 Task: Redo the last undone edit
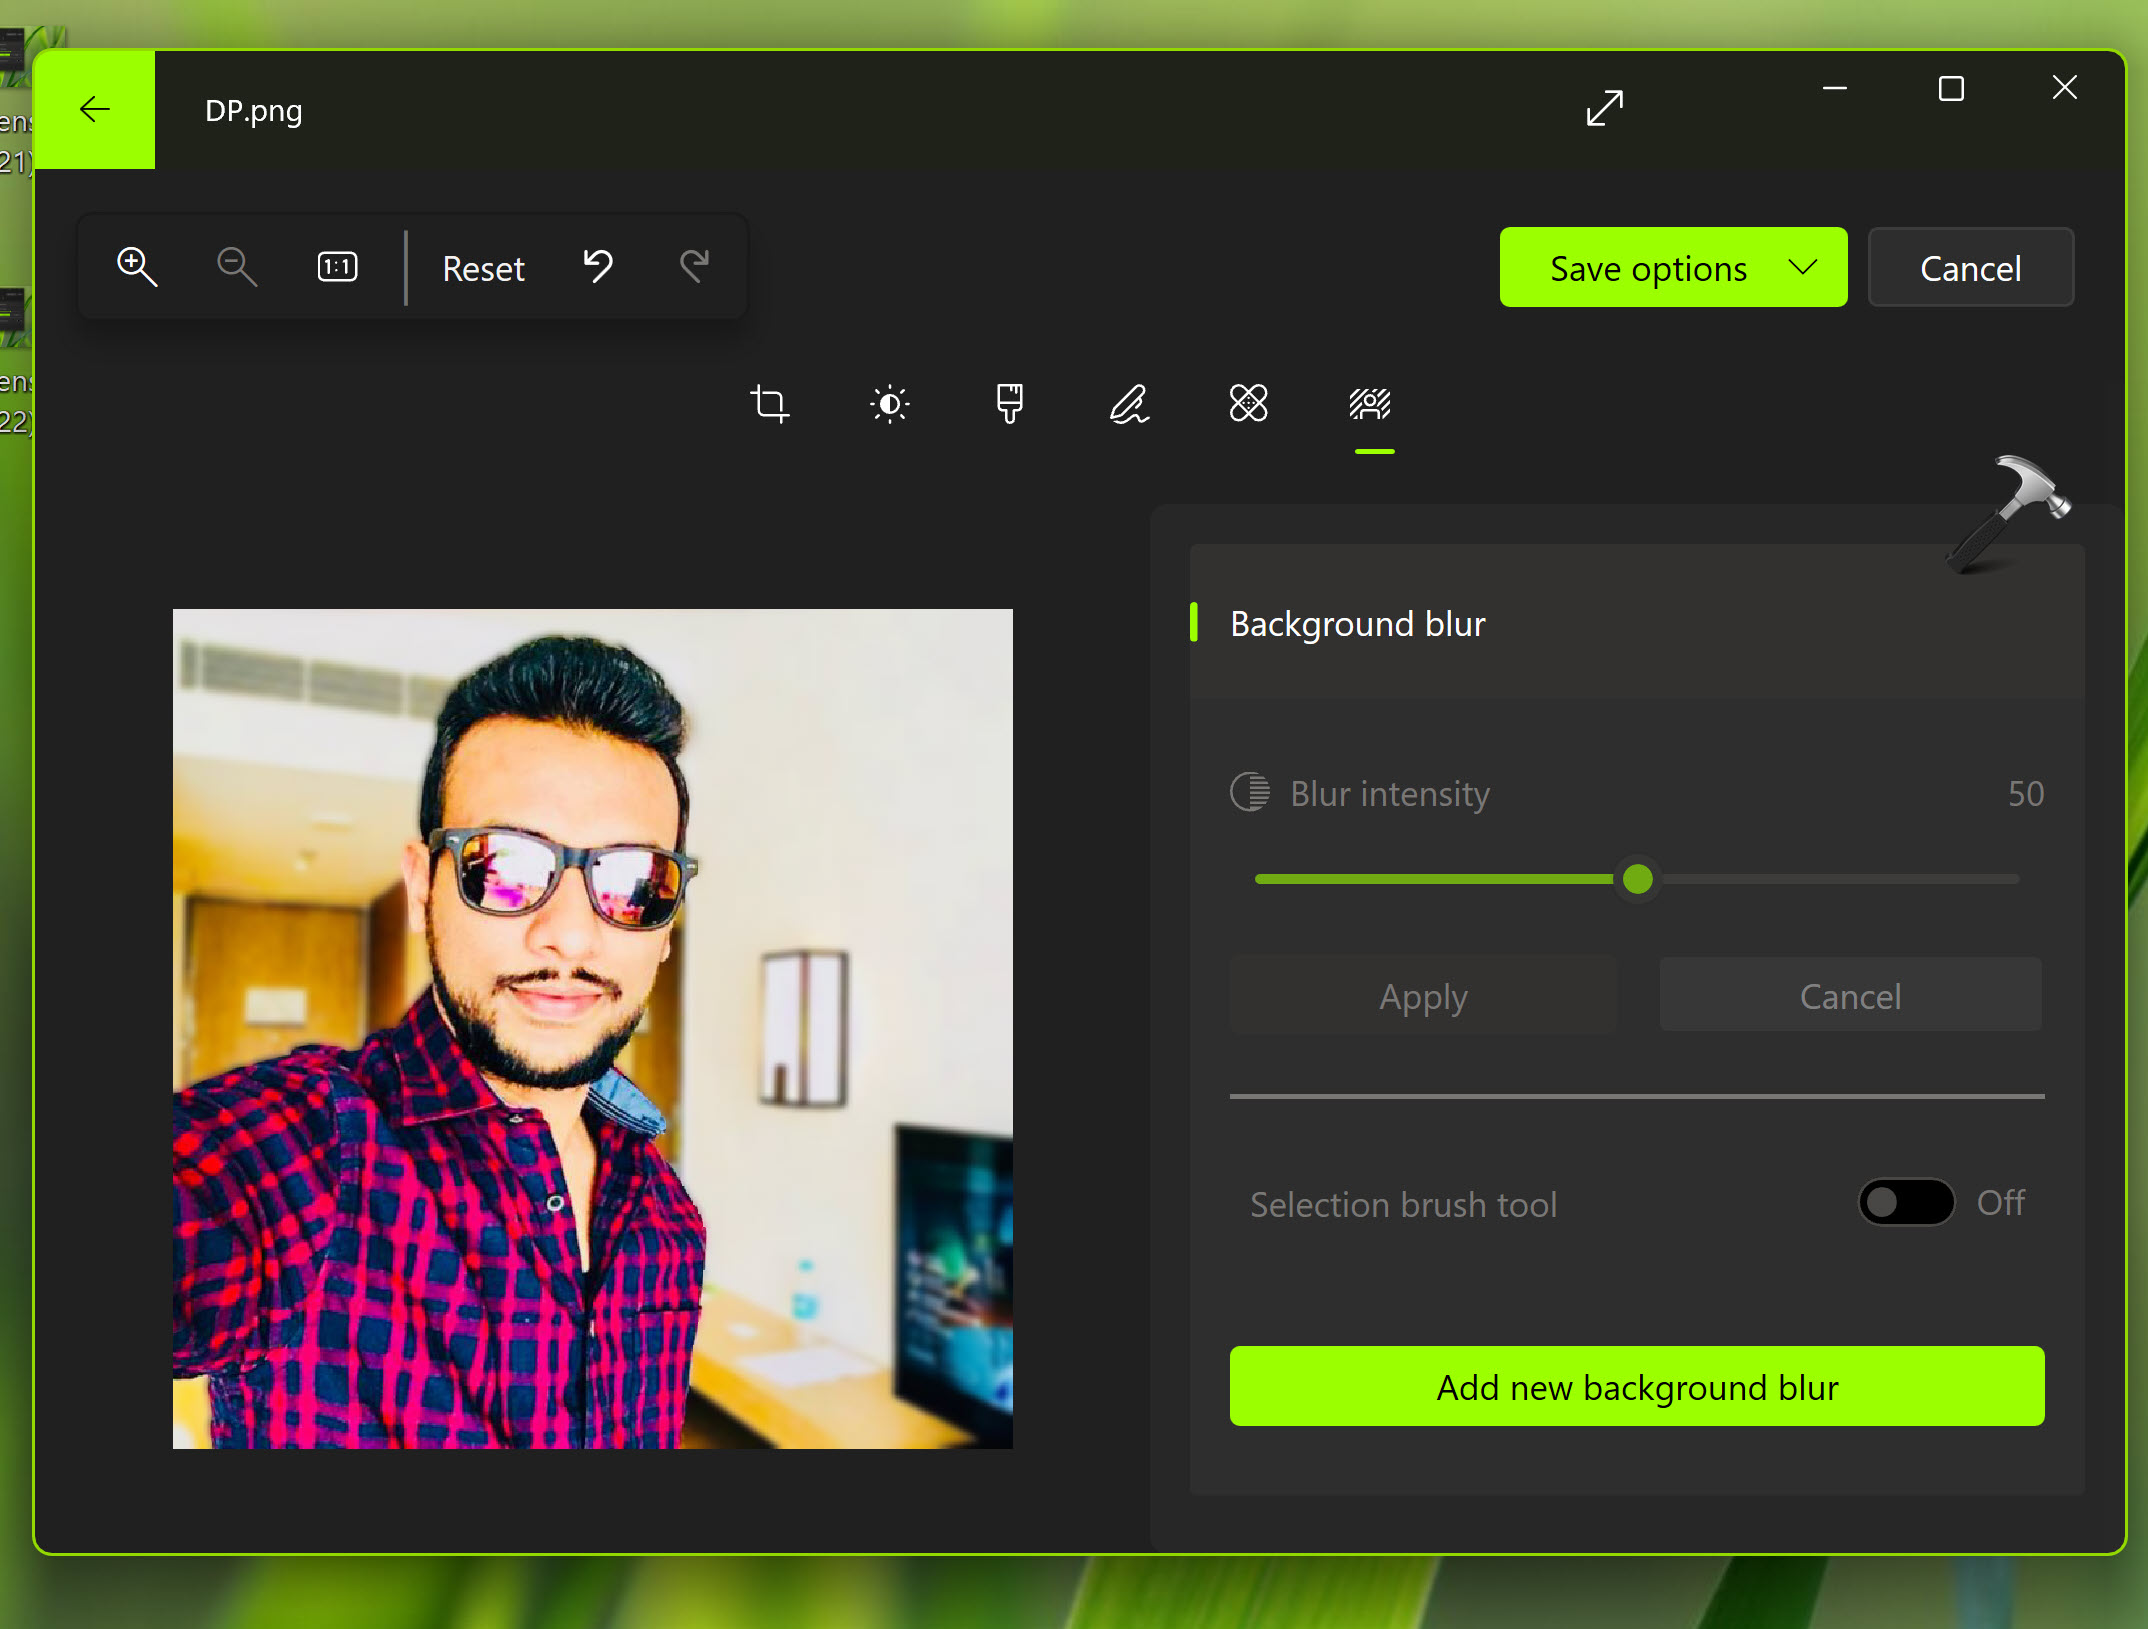694,267
